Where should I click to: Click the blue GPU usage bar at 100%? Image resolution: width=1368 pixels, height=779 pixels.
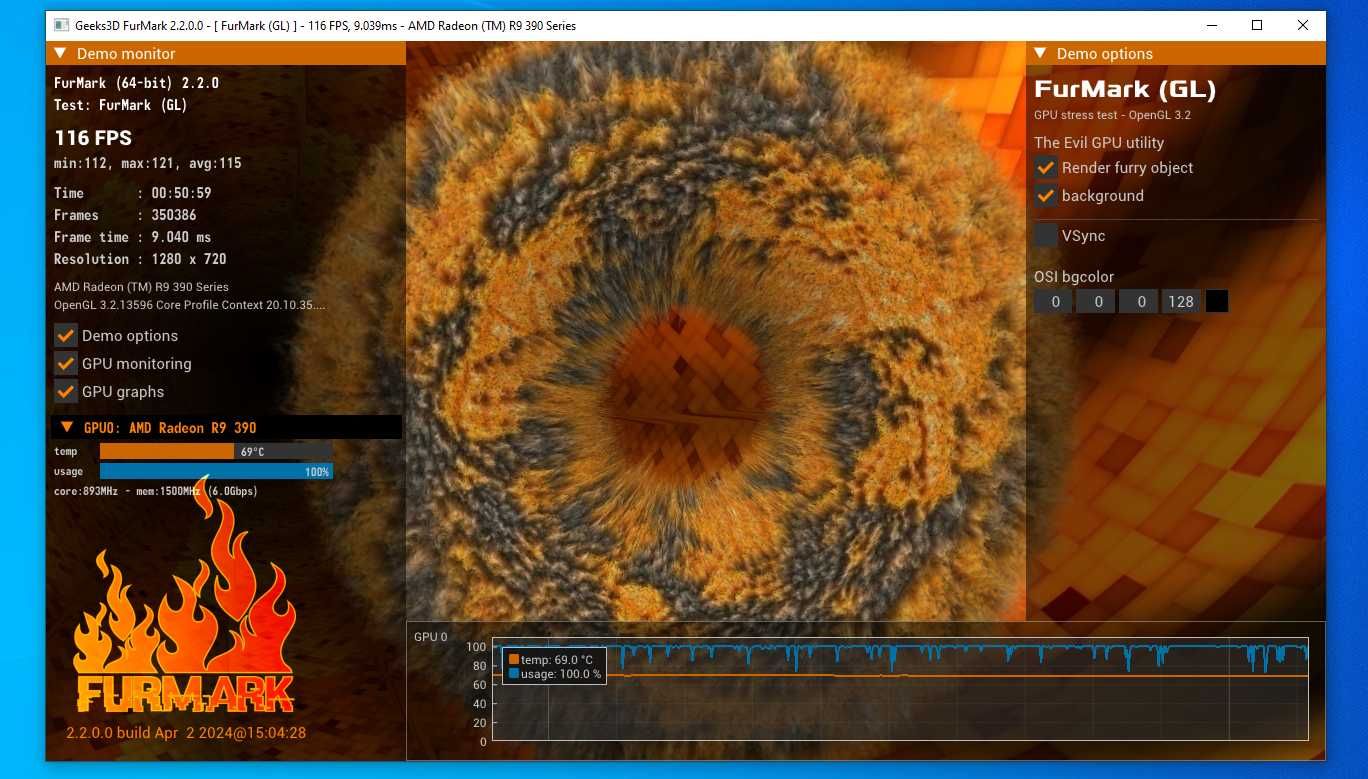click(216, 471)
